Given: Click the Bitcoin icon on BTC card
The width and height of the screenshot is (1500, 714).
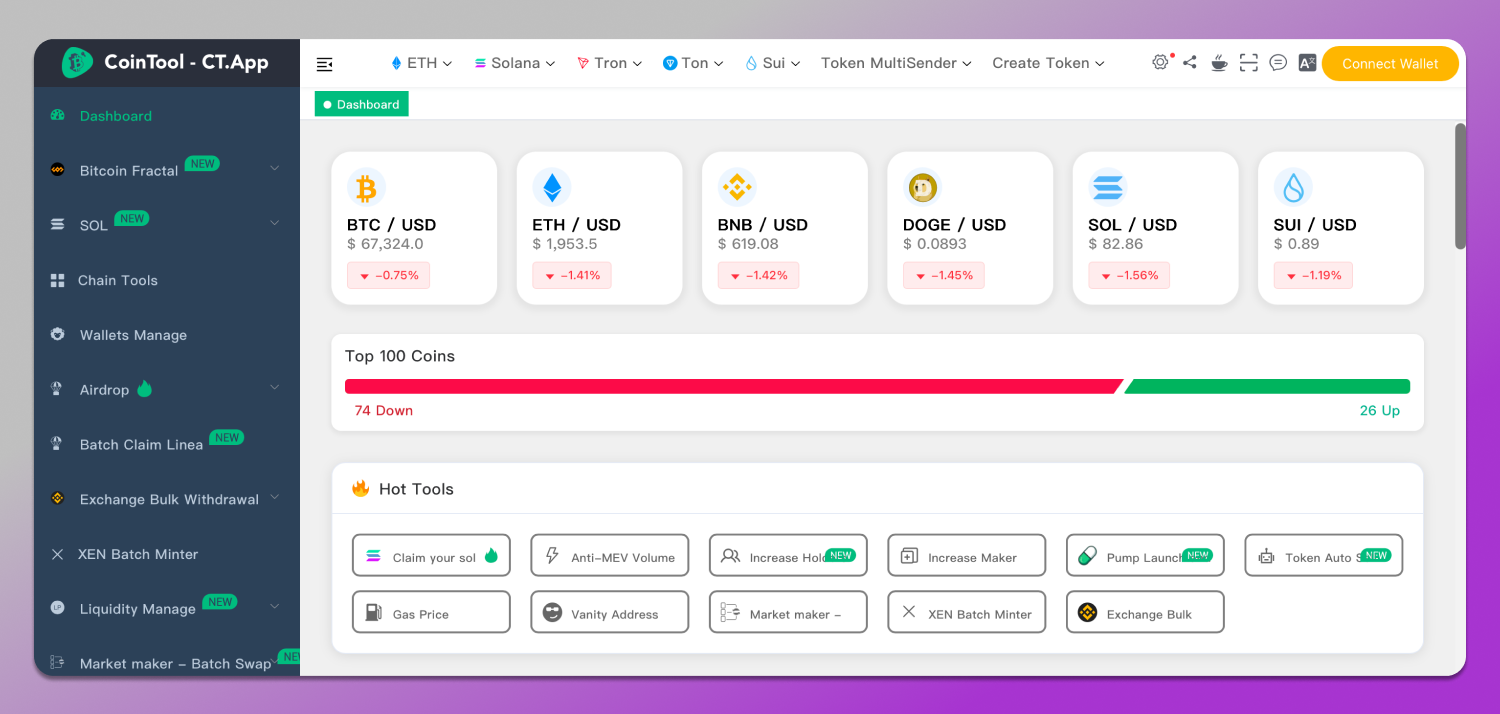Looking at the screenshot, I should point(366,188).
